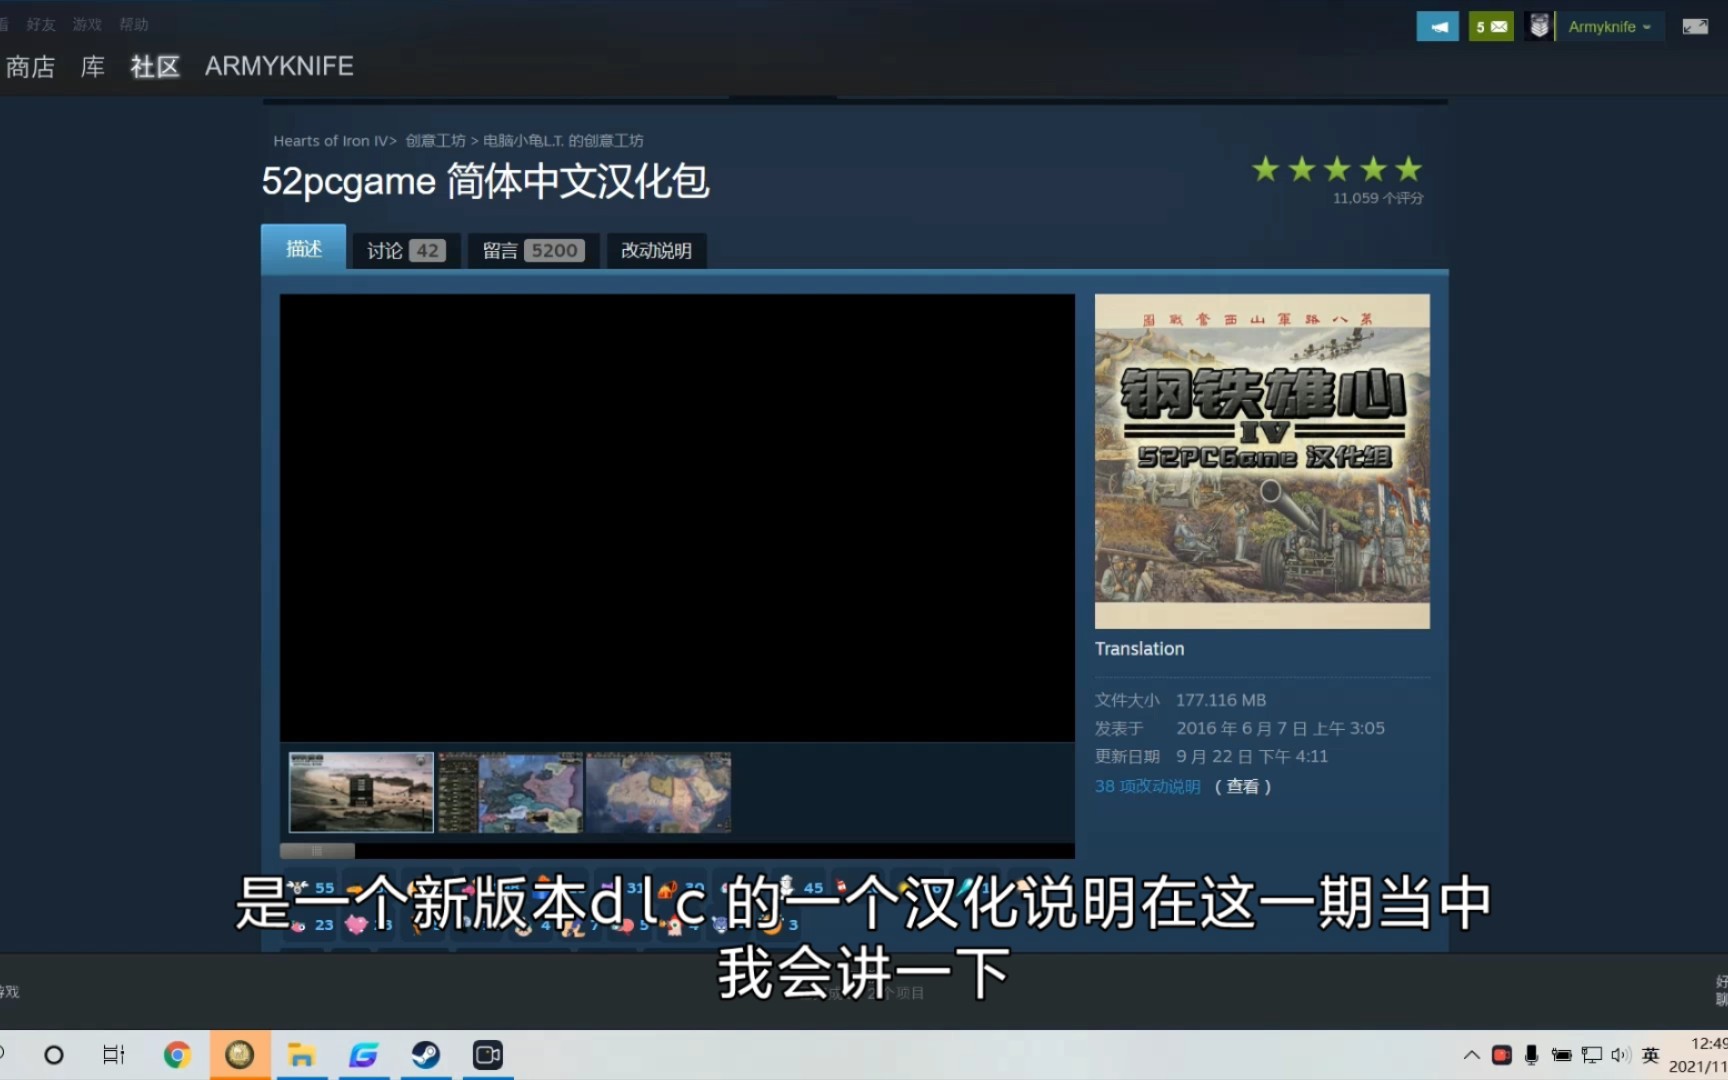Follow the 创意工坊 breadcrumb link
Viewport: 1728px width, 1080px height.
click(436, 141)
